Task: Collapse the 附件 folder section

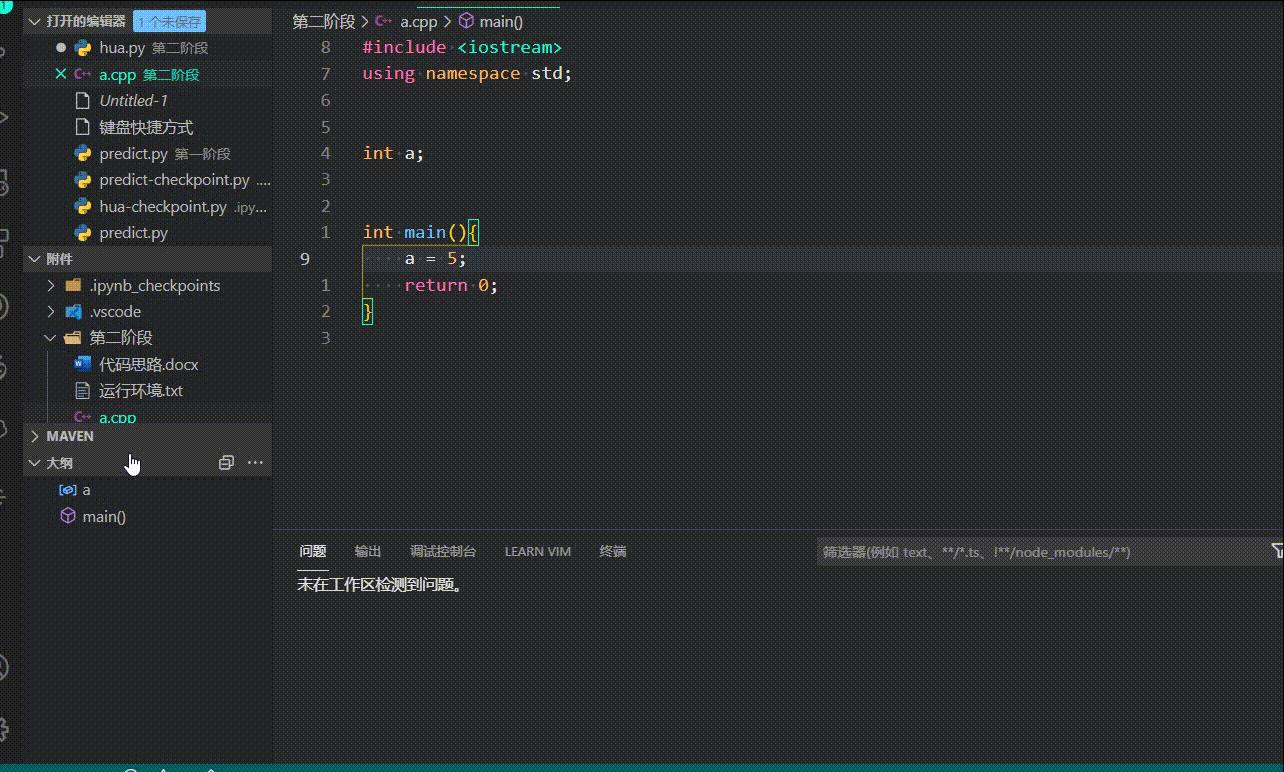Action: coord(35,259)
